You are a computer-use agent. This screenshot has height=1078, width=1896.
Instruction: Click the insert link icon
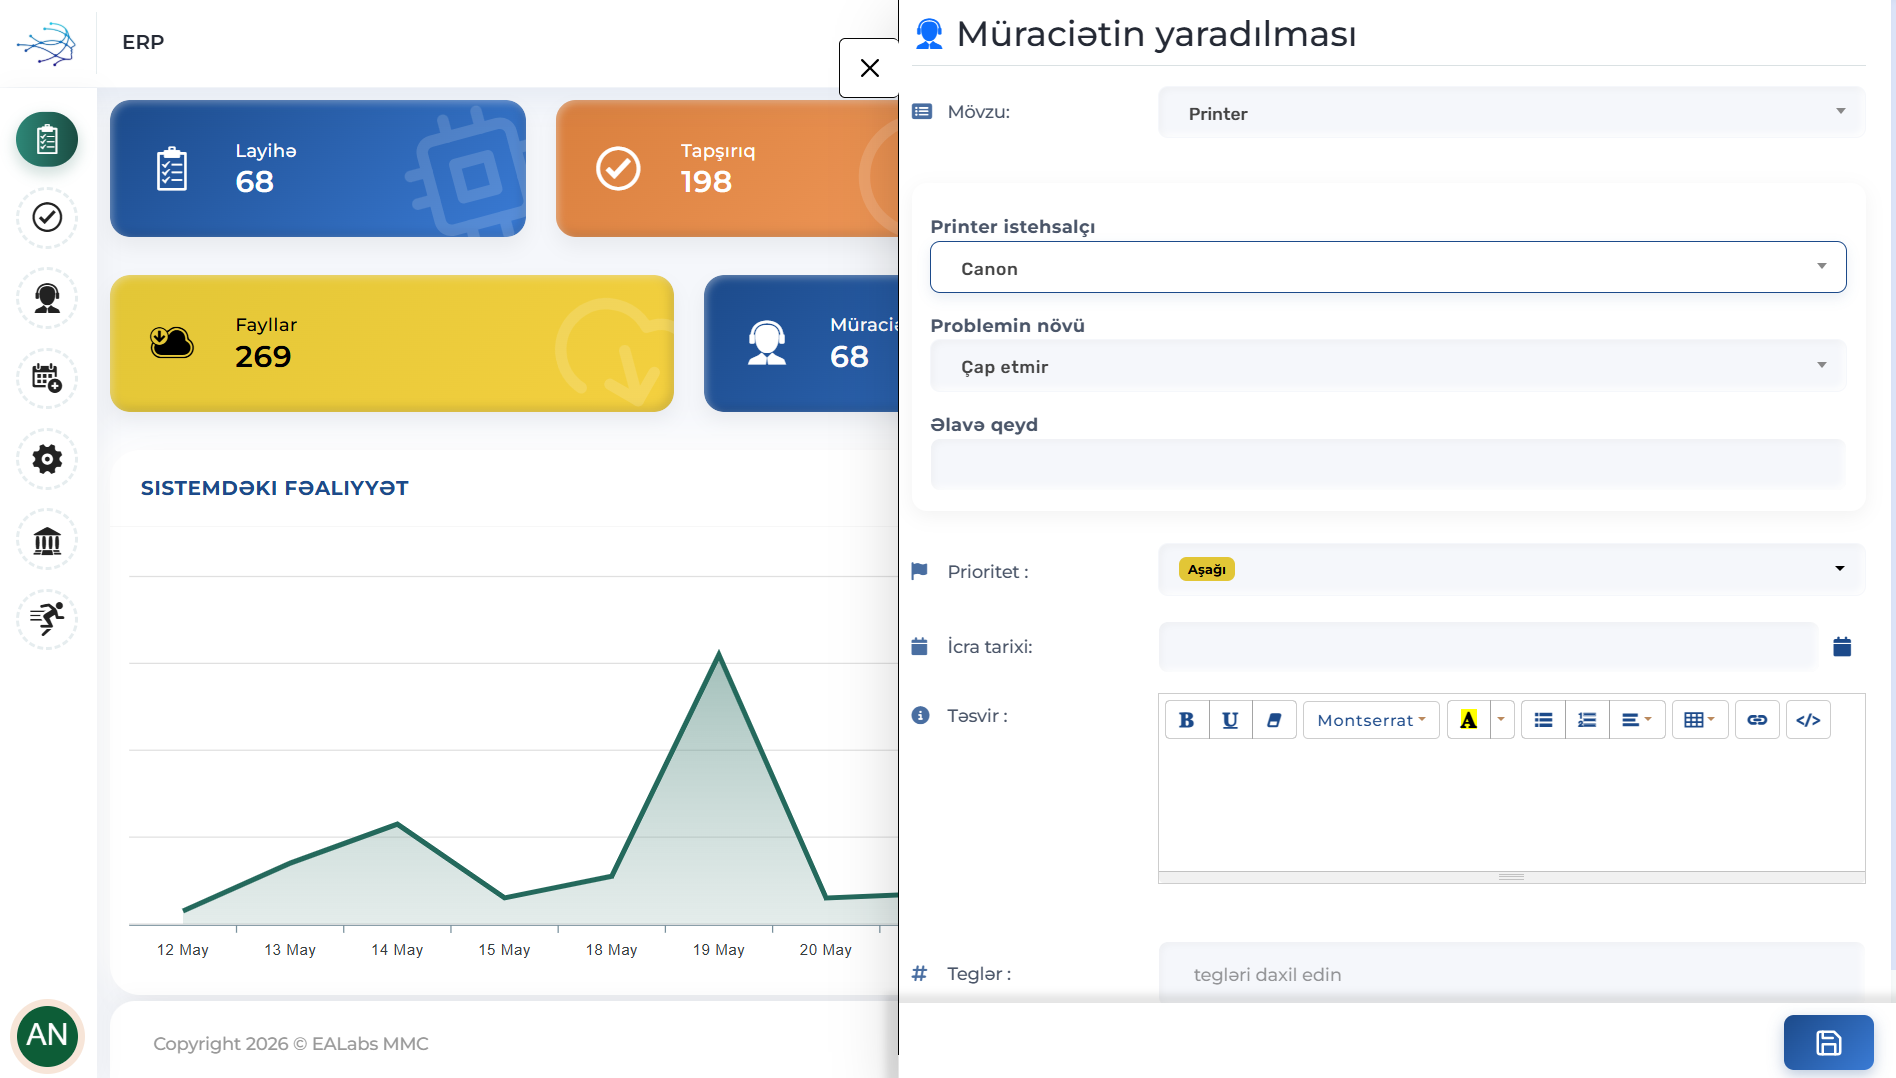click(1757, 720)
